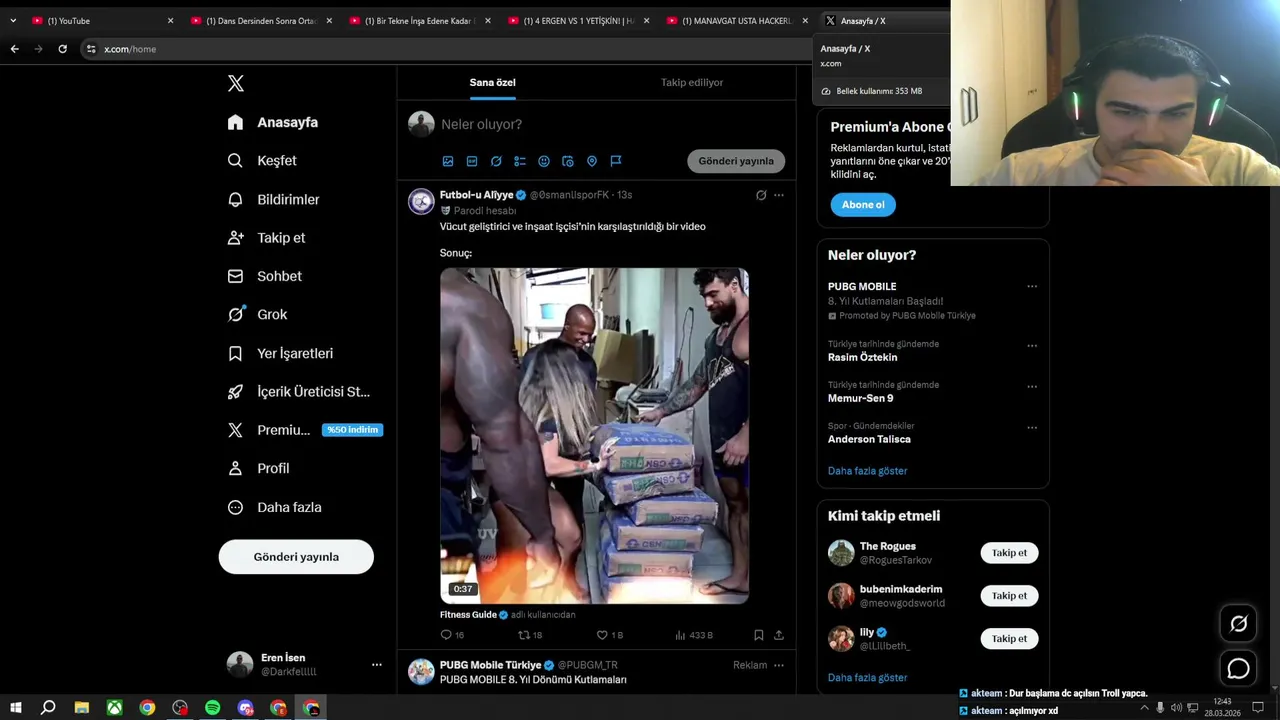The width and height of the screenshot is (1280, 720).
Task: Open more options on PUBG Mobile Türkiye ad
Action: click(779, 665)
